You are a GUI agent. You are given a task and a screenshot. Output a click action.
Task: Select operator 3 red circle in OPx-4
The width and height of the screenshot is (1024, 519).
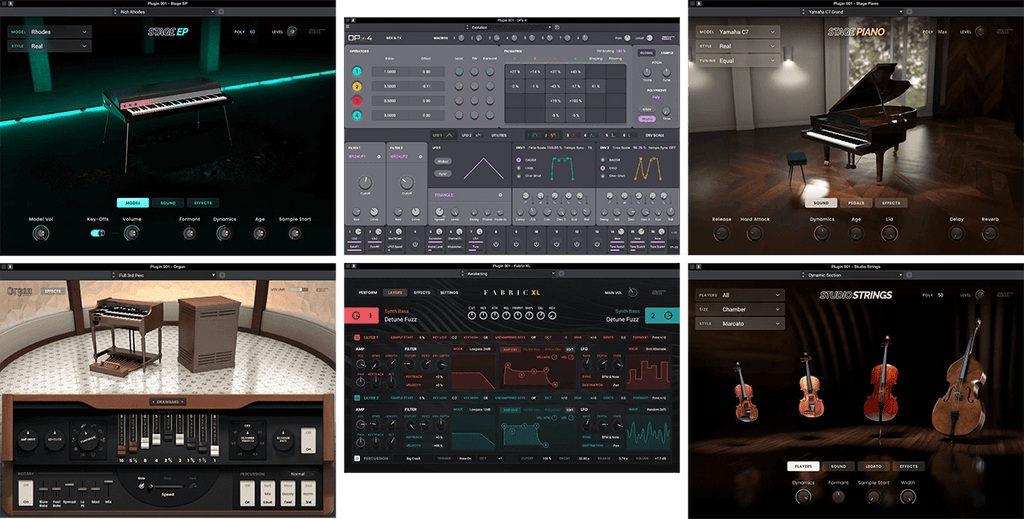(357, 101)
